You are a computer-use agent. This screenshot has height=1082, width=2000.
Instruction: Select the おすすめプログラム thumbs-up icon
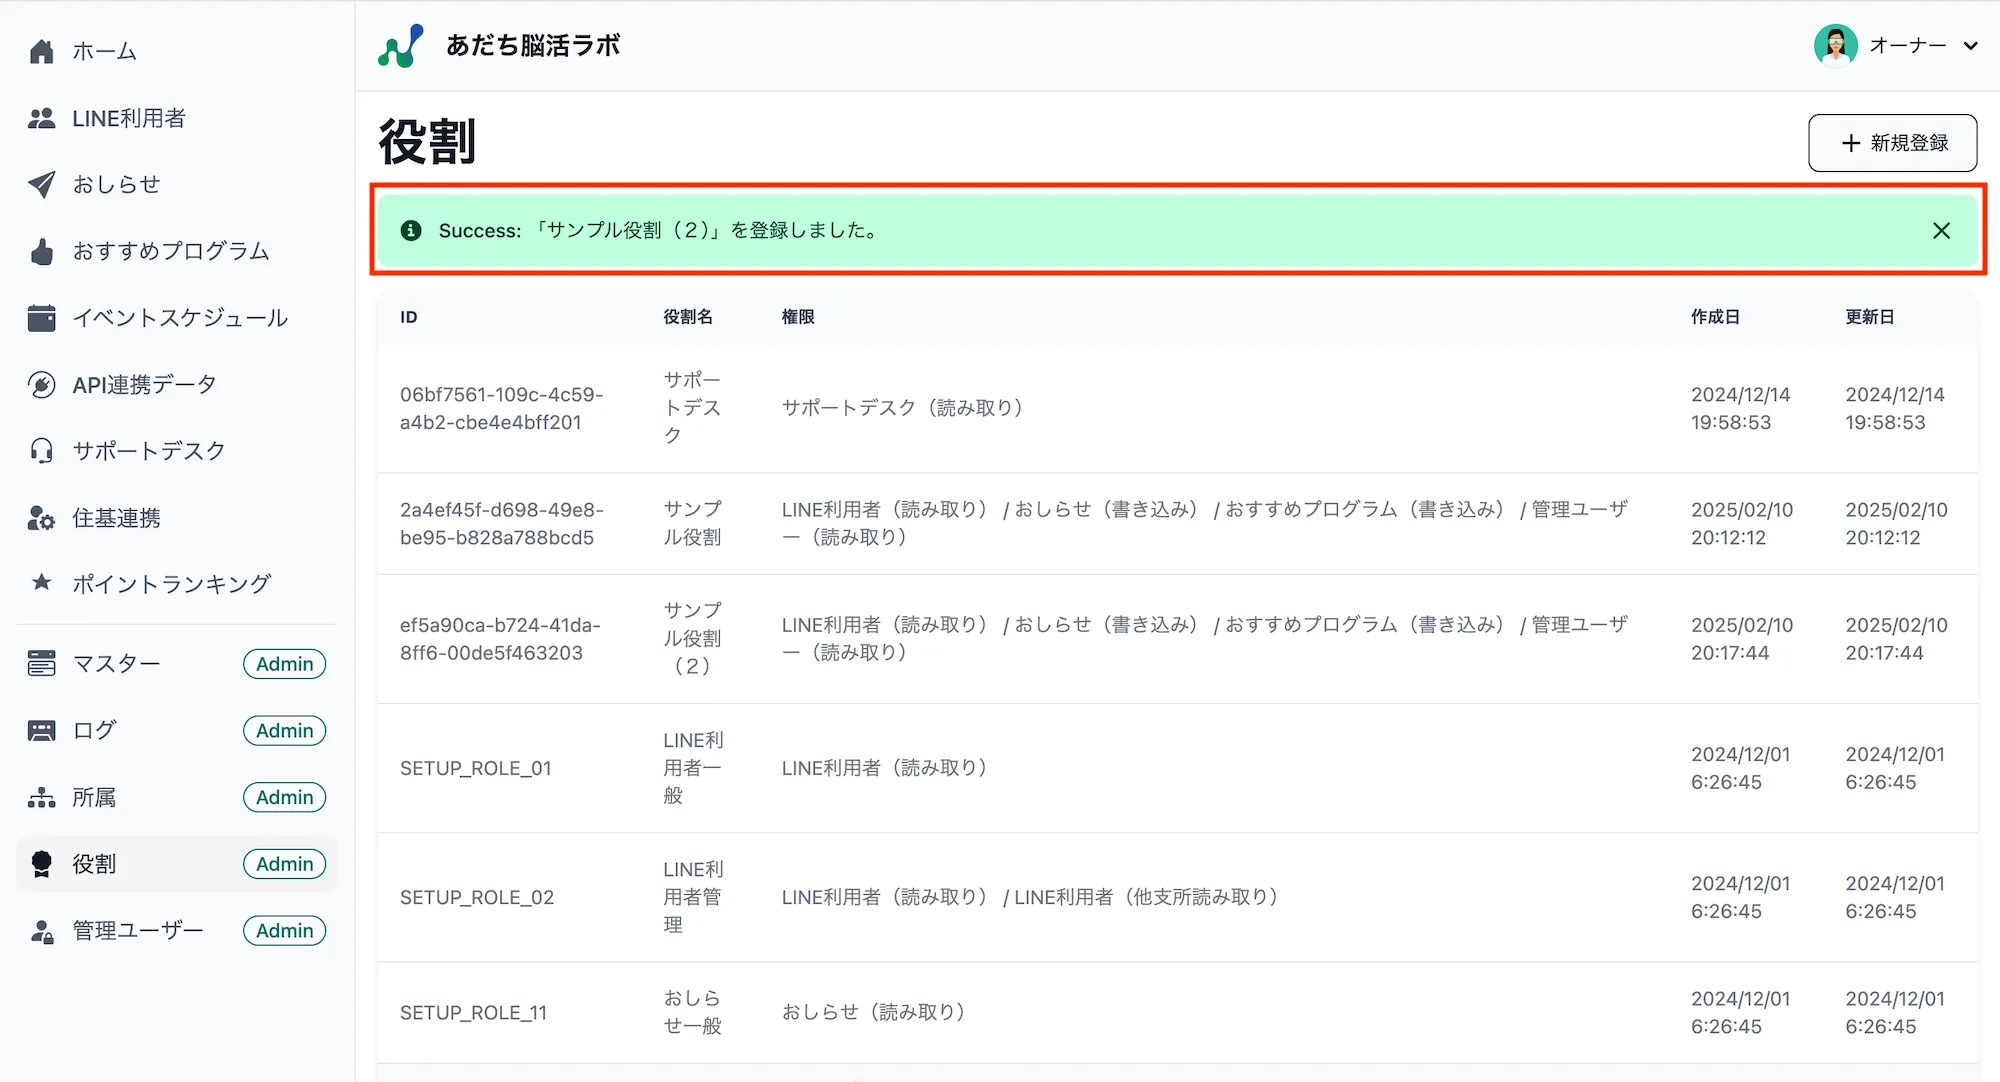(41, 251)
